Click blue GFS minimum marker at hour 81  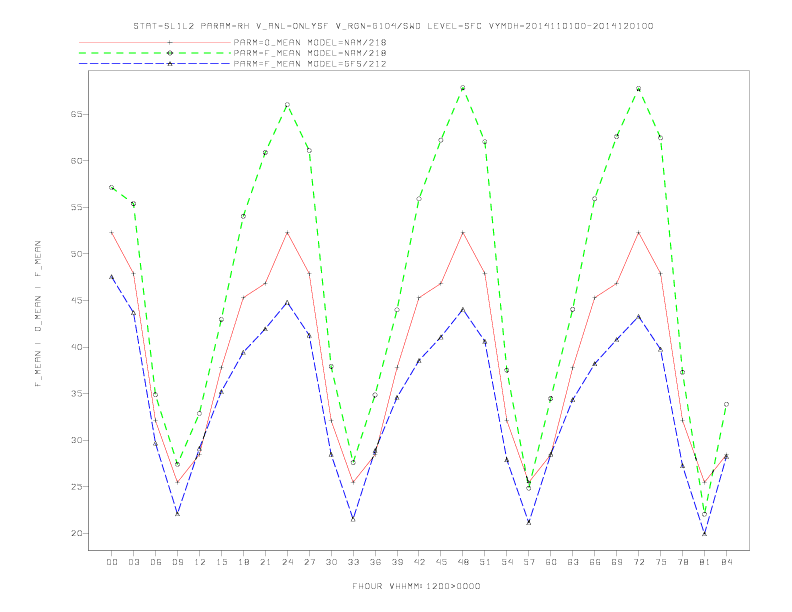[x=705, y=534]
